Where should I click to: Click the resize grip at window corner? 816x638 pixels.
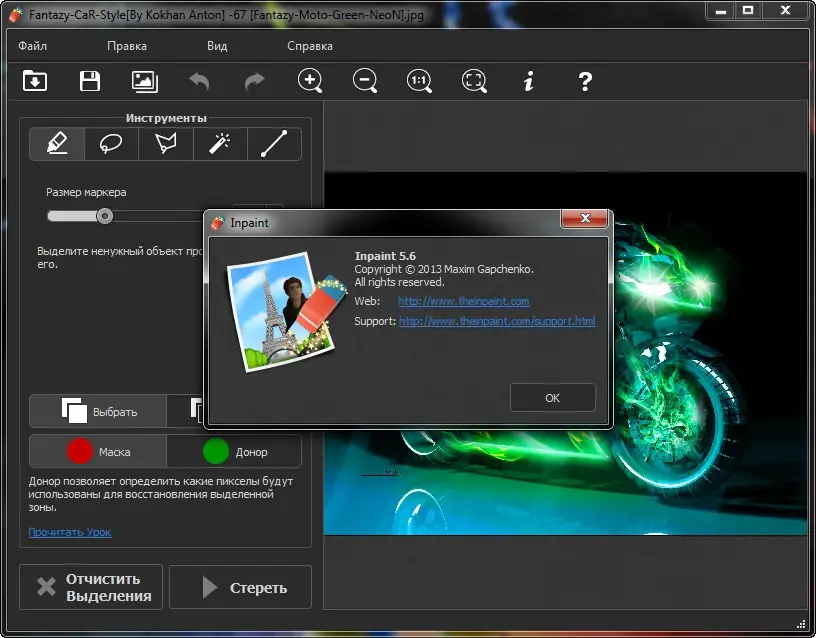801,624
